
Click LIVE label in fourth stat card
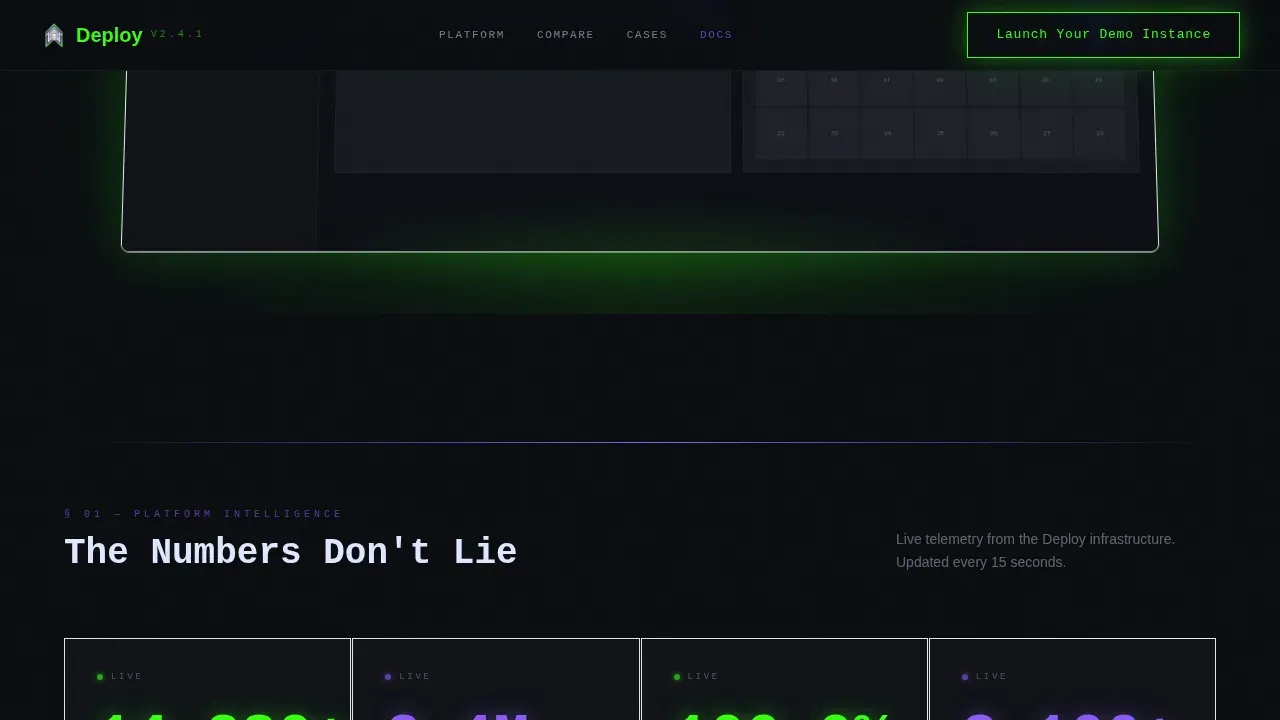[991, 677]
